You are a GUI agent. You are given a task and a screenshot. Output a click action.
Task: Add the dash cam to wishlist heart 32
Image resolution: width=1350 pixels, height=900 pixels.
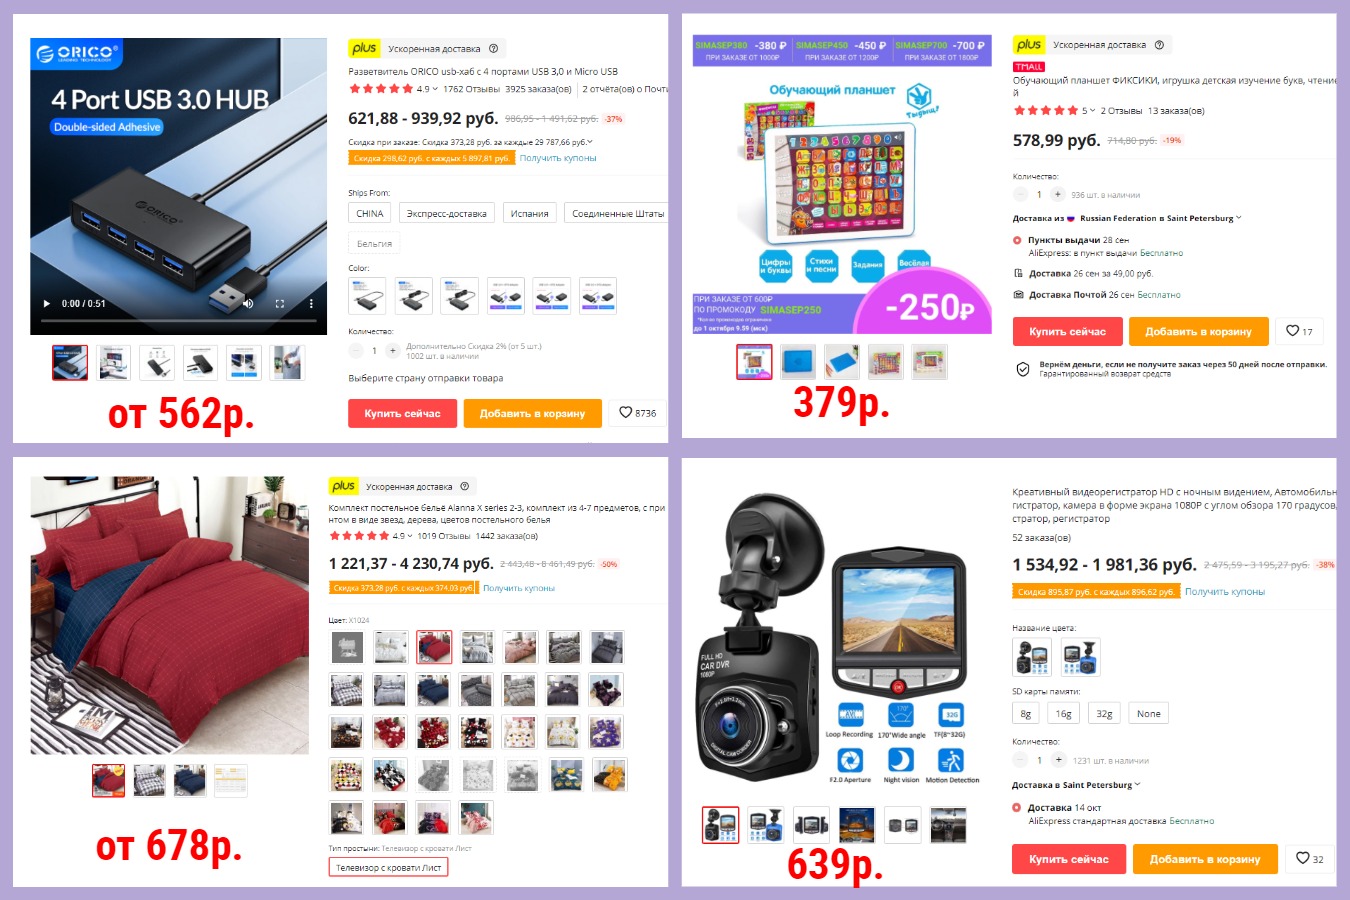pos(1310,858)
